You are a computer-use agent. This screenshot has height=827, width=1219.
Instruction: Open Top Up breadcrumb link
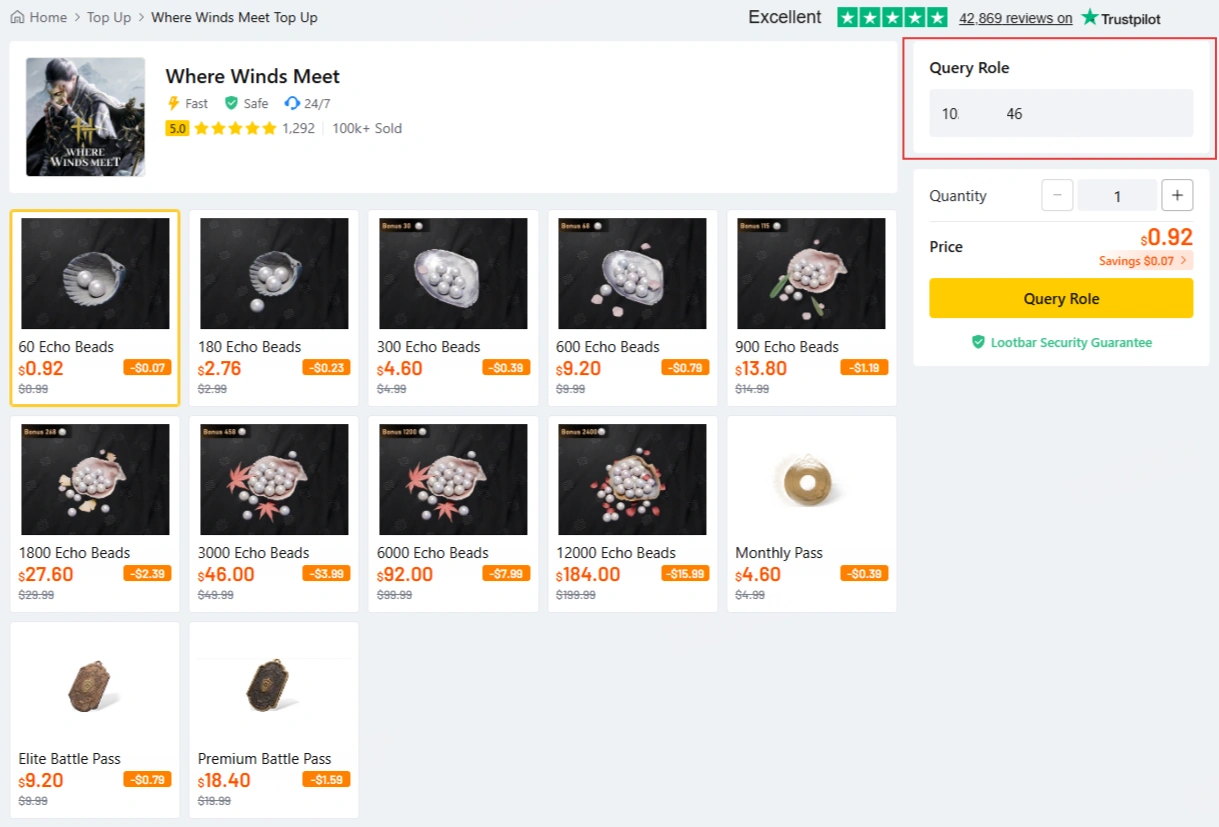tap(108, 17)
